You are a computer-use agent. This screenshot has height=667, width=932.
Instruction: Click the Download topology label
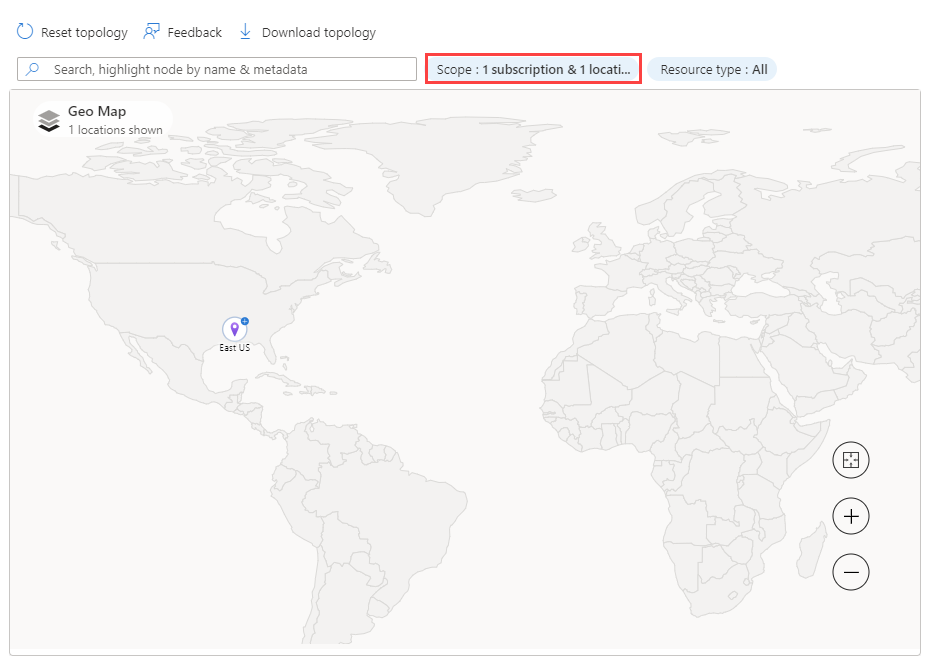[x=319, y=33]
